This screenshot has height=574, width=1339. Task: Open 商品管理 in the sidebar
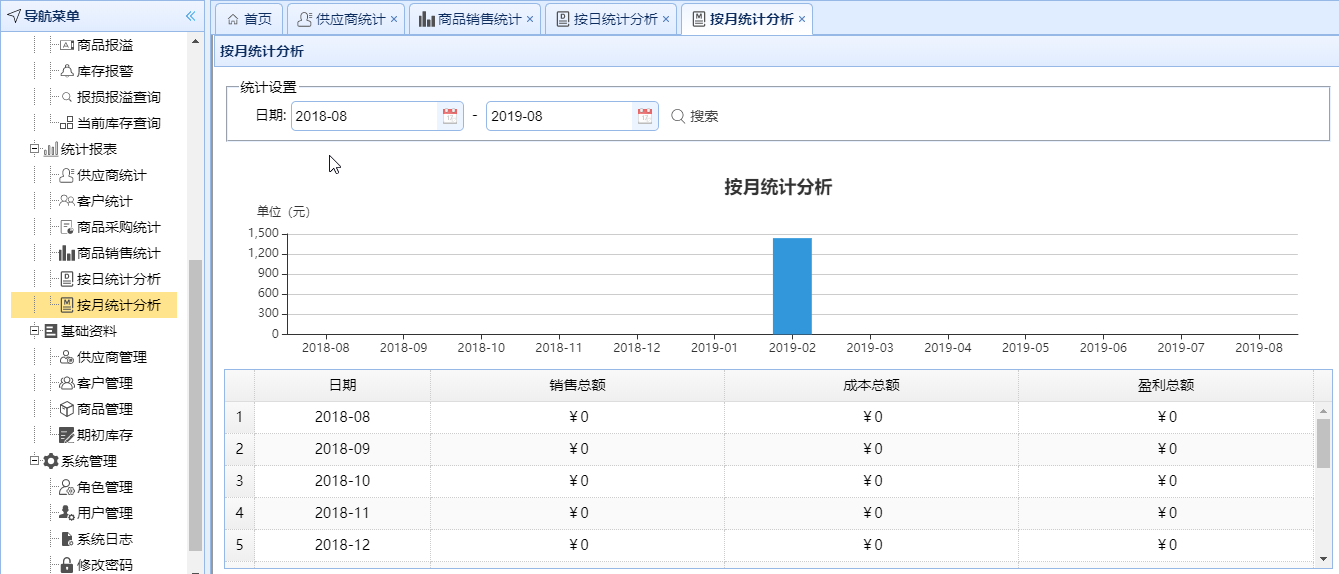[x=104, y=409]
